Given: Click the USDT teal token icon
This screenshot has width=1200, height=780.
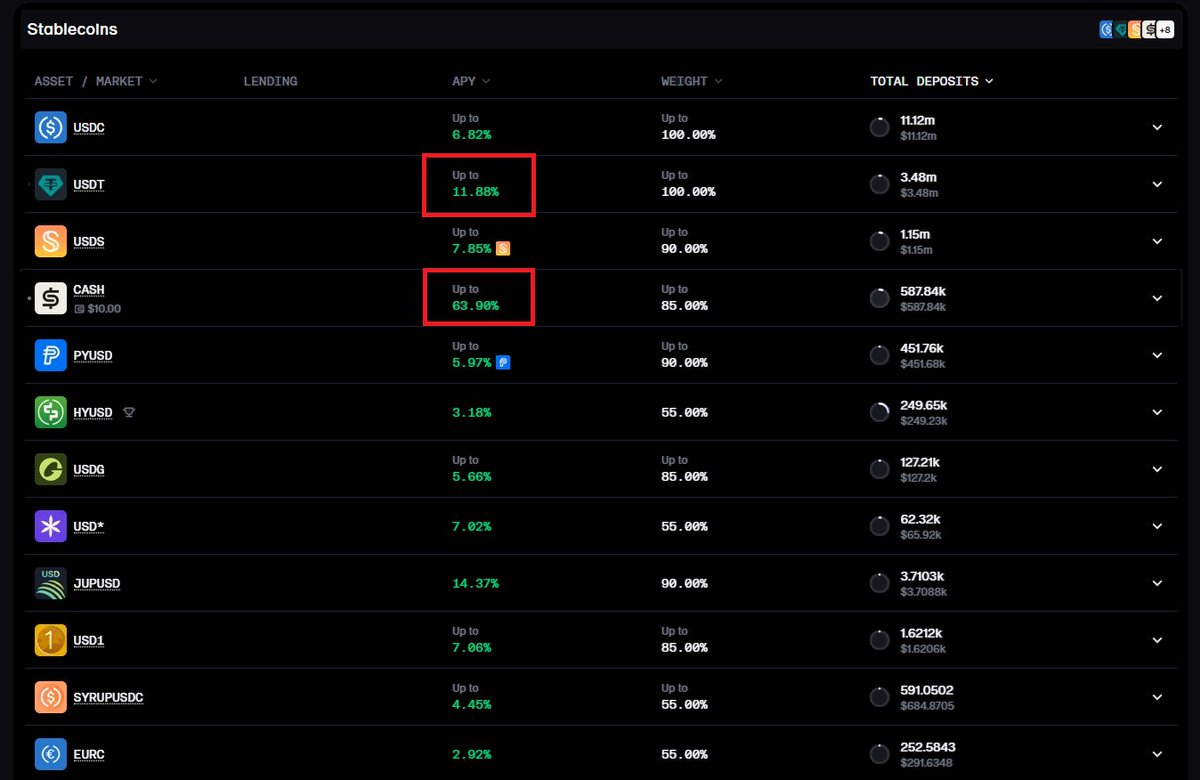Looking at the screenshot, I should pyautogui.click(x=50, y=184).
